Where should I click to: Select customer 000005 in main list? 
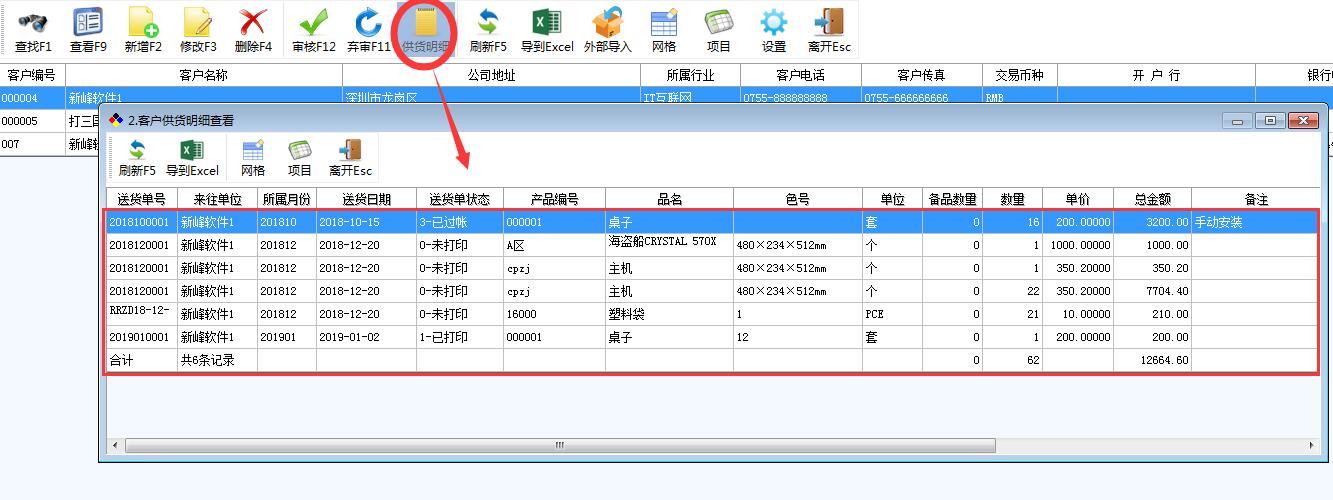(50, 121)
